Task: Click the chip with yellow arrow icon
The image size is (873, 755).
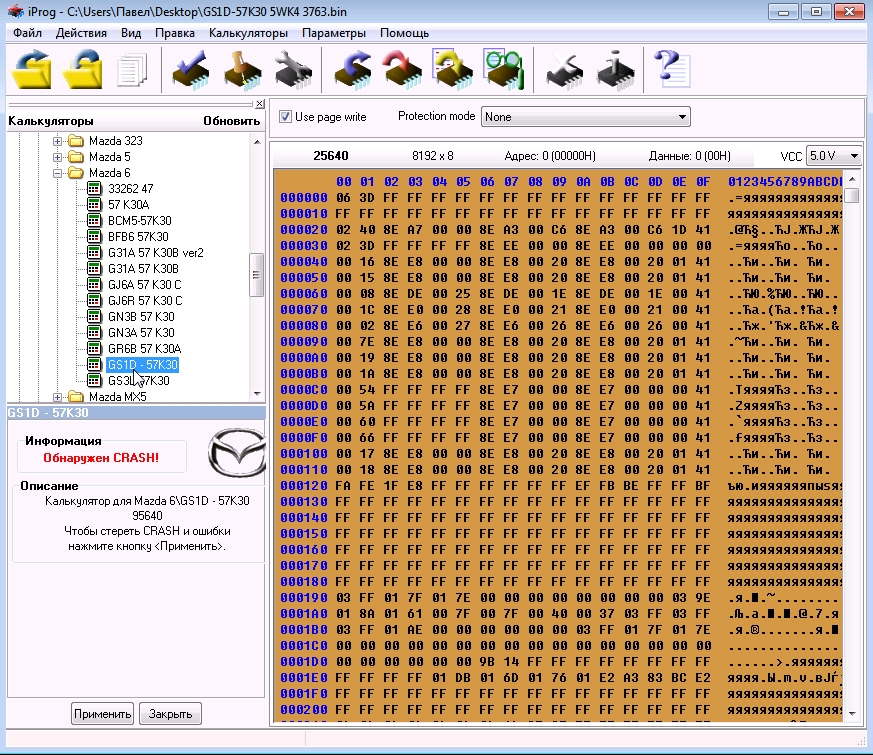Action: pos(453,70)
